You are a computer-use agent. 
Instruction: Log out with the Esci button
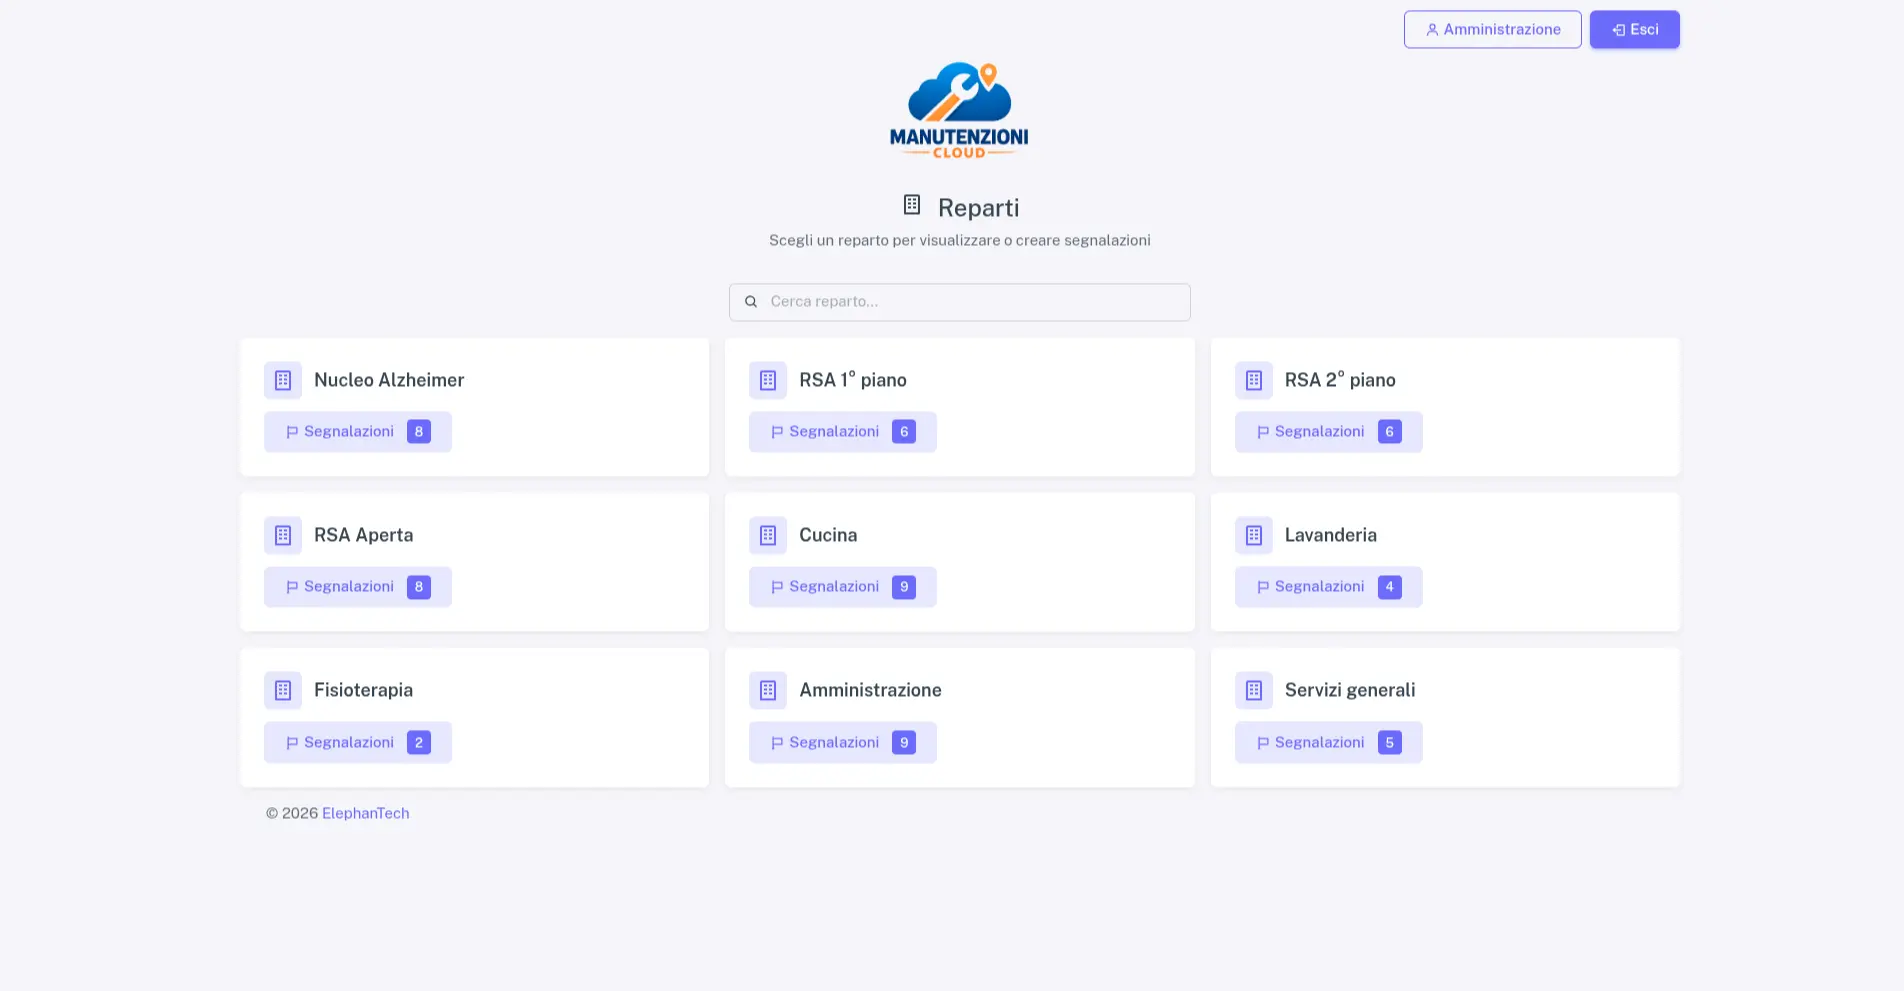tap(1635, 30)
